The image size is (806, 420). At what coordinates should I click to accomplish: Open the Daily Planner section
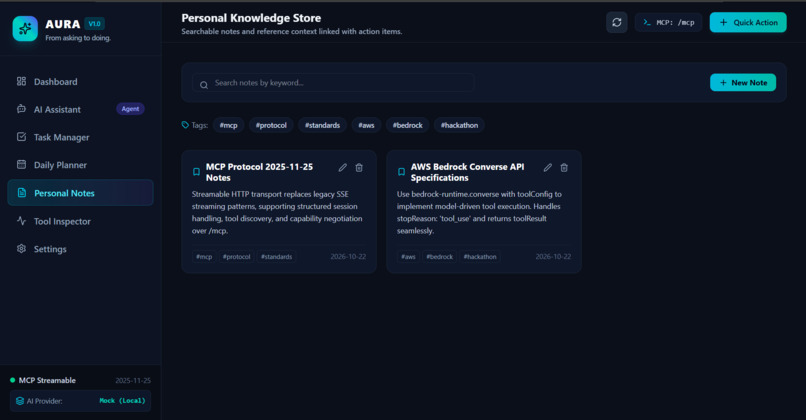80,165
